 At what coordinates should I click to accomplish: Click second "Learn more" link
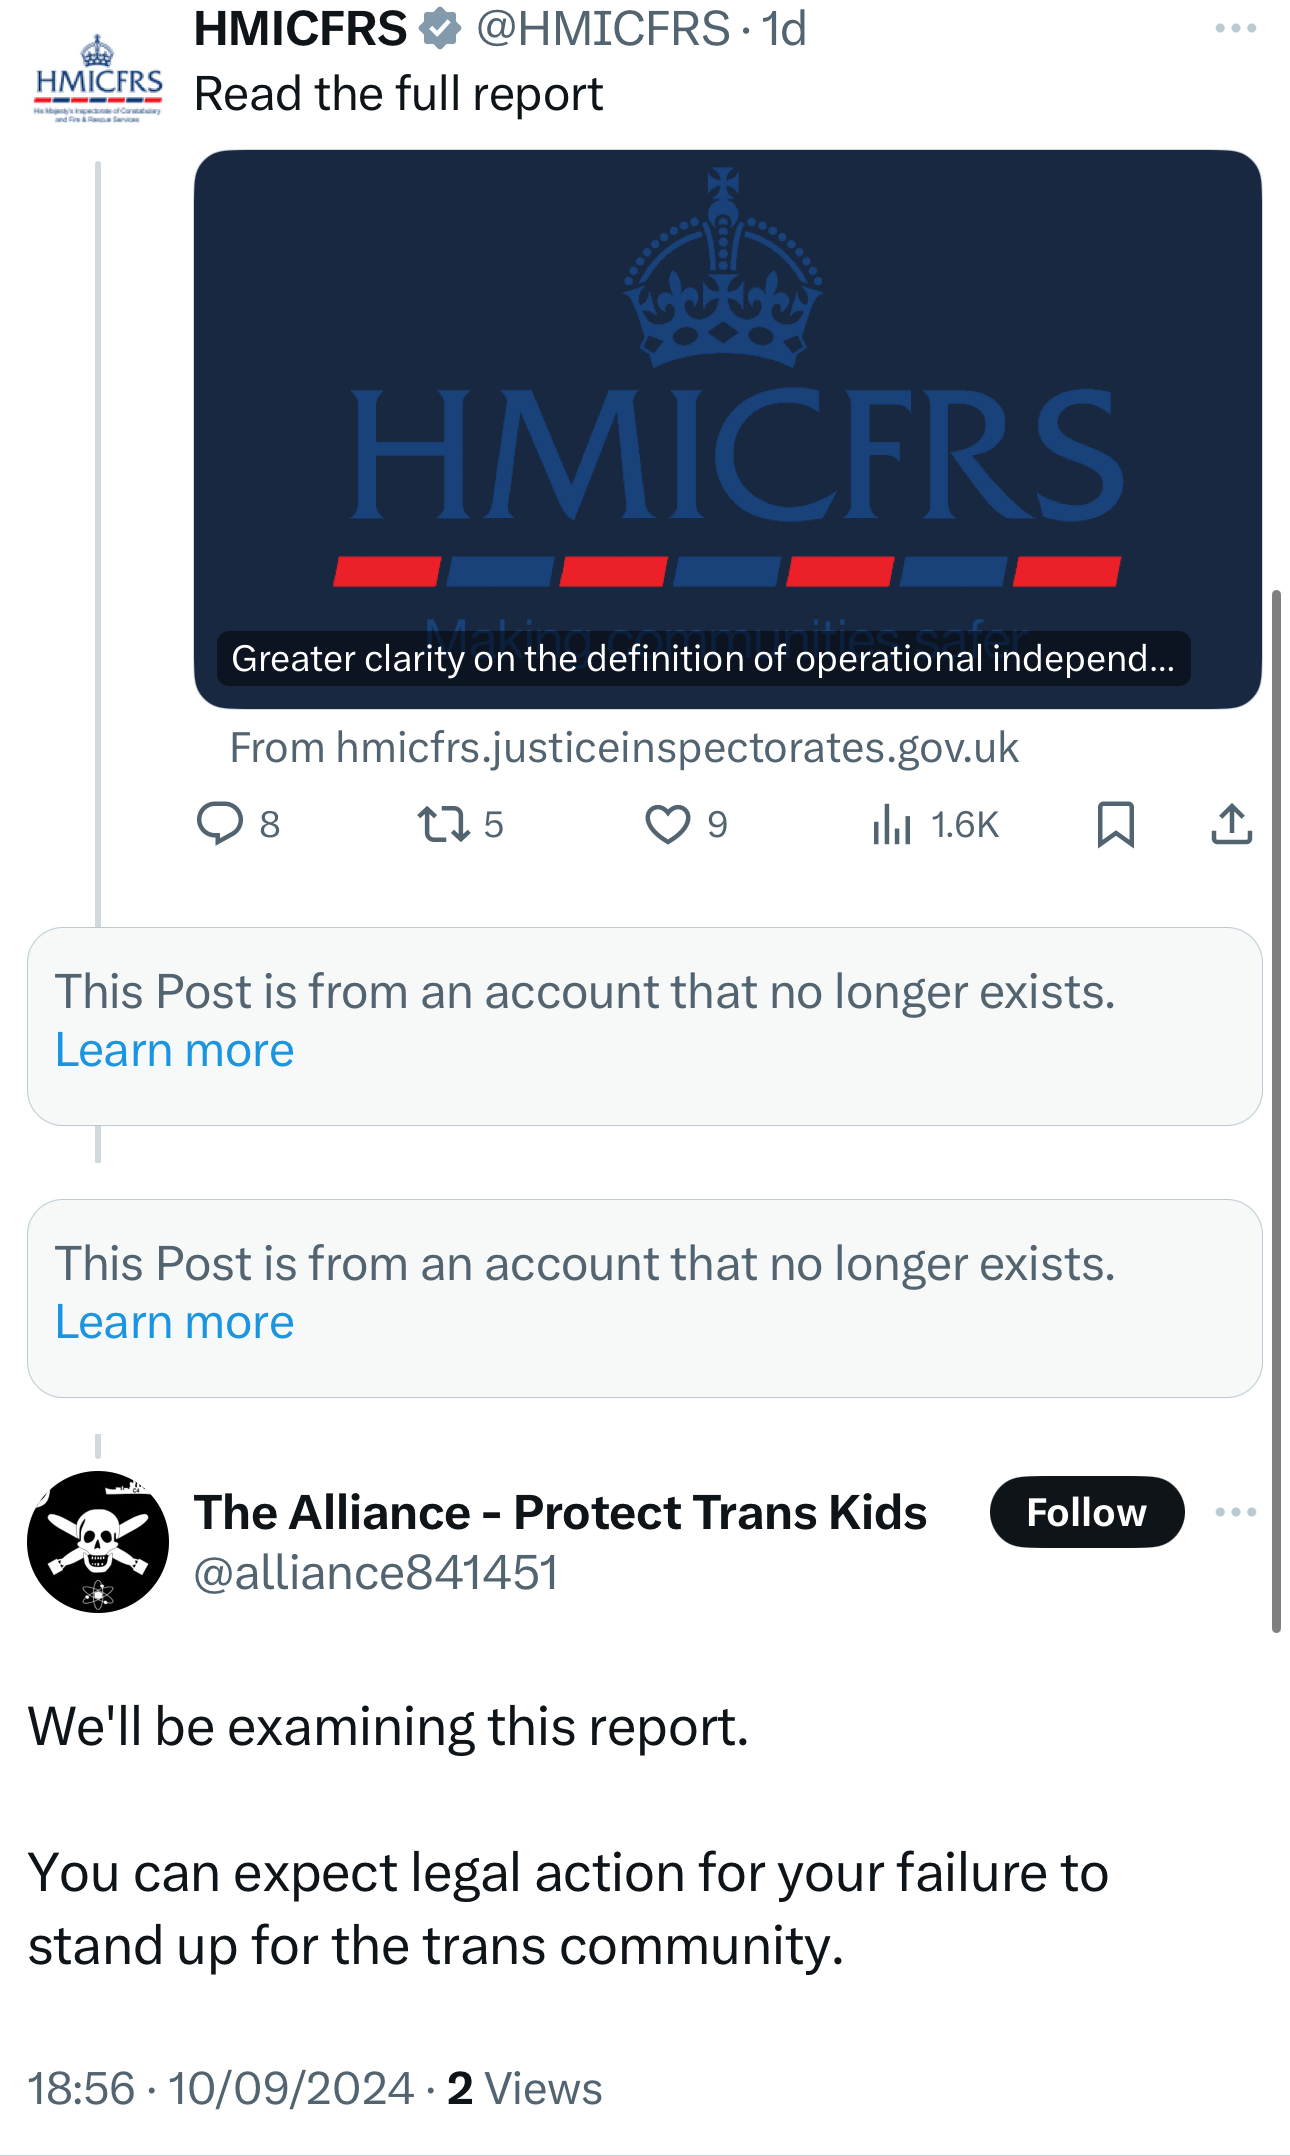tap(175, 1323)
